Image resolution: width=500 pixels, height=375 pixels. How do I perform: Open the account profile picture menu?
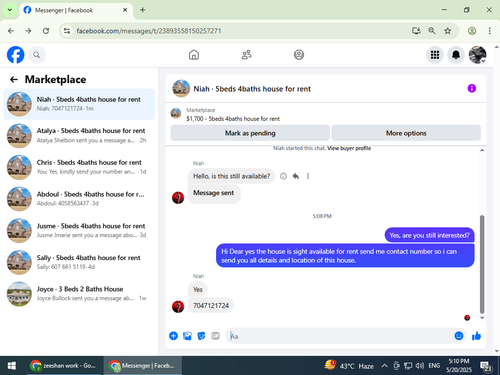[x=477, y=55]
